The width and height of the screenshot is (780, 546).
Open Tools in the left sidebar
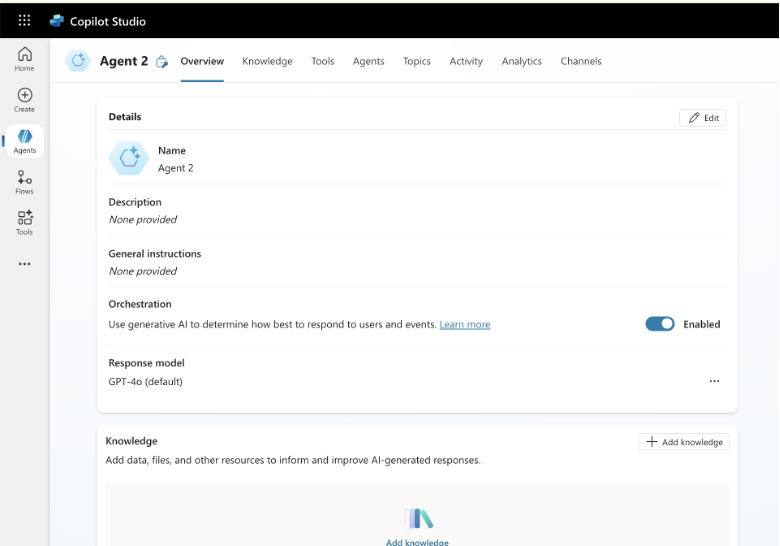pos(24,223)
